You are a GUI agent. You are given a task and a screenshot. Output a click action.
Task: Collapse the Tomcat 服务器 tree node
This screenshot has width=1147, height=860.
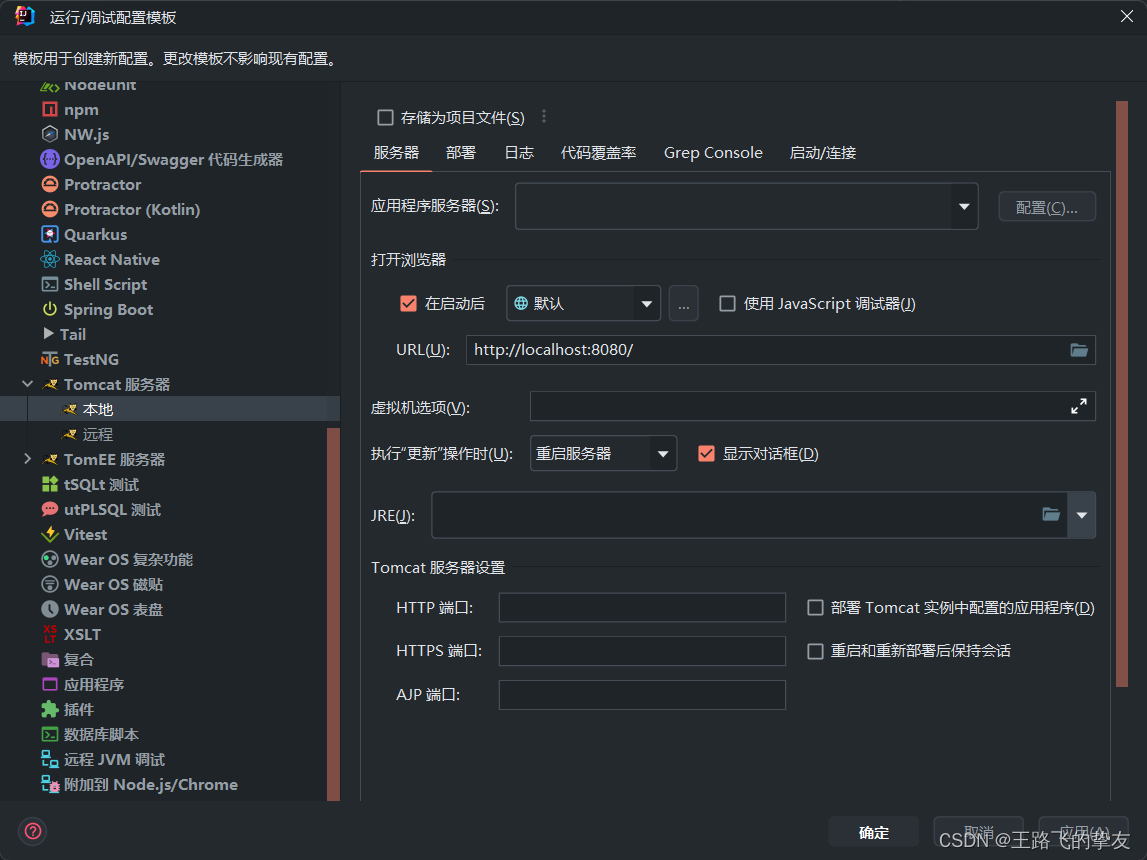28,384
